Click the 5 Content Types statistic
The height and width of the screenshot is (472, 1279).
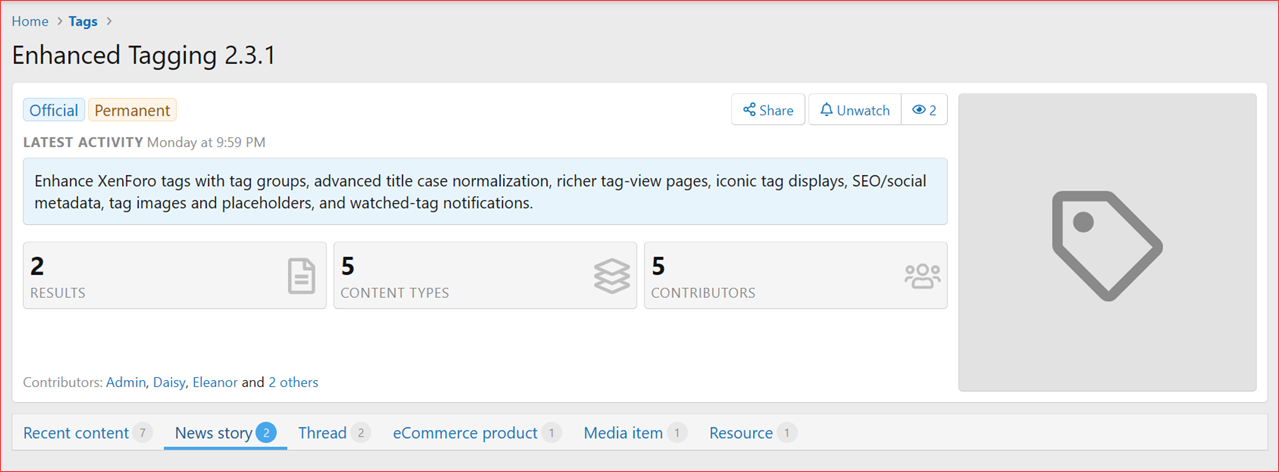click(x=485, y=275)
